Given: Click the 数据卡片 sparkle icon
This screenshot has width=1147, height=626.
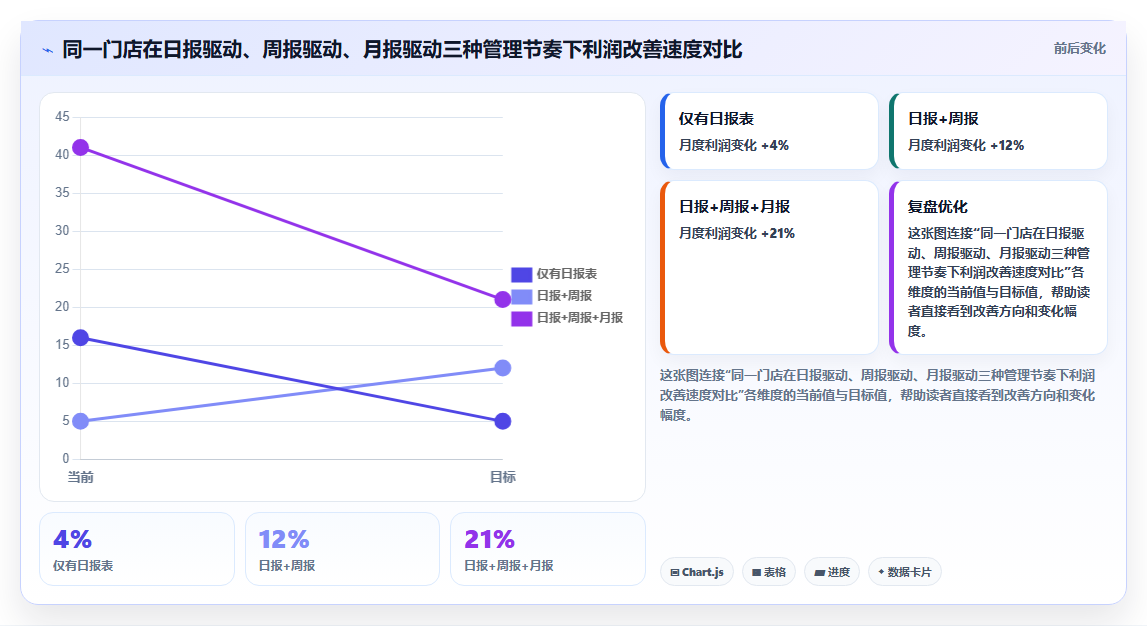Looking at the screenshot, I should (881, 572).
